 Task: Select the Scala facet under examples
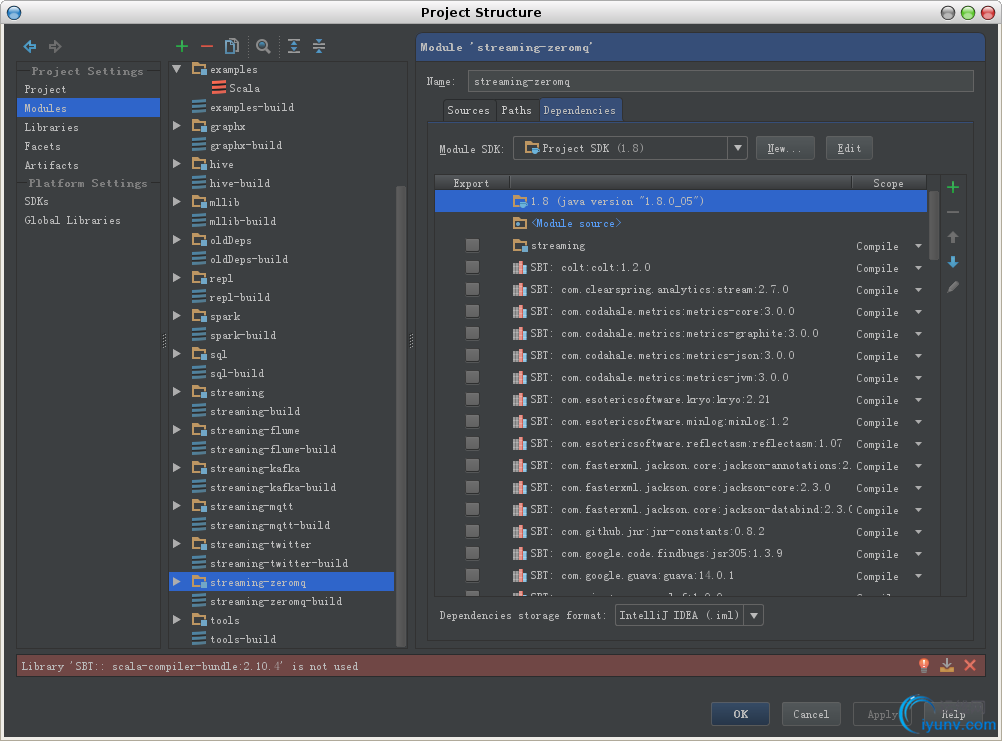coord(236,88)
